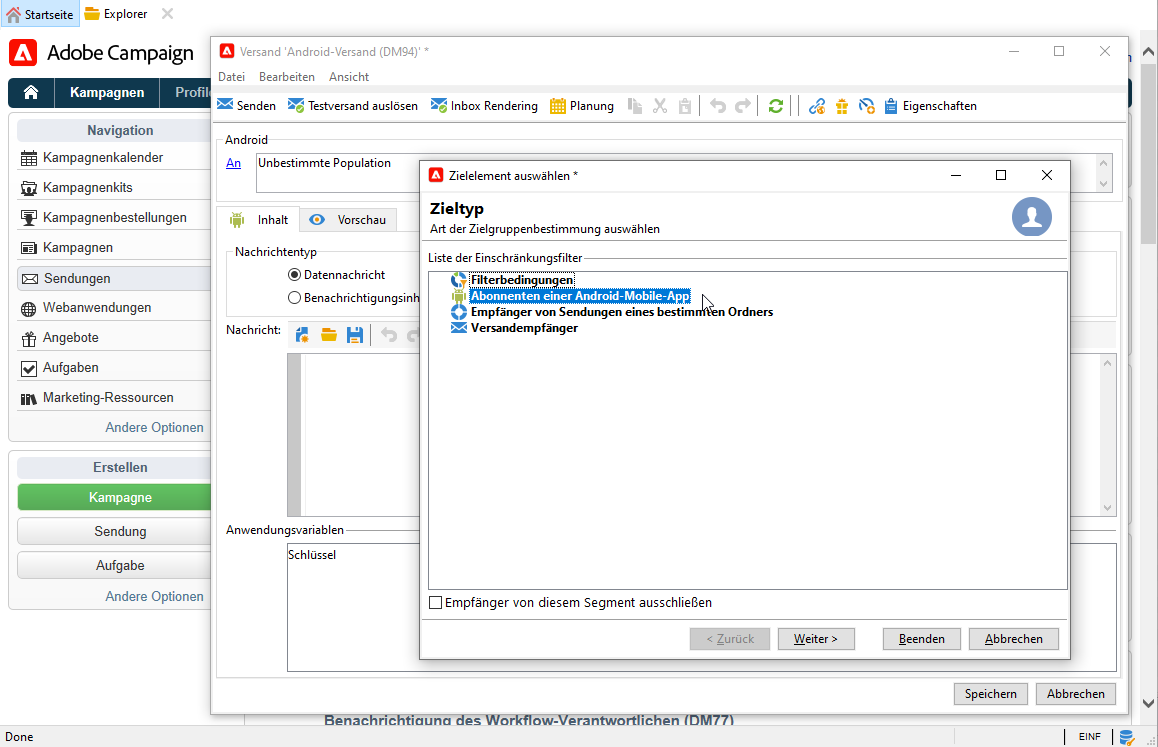1158x747 pixels.
Task: Open the Planung calendar tool
Action: (582, 106)
